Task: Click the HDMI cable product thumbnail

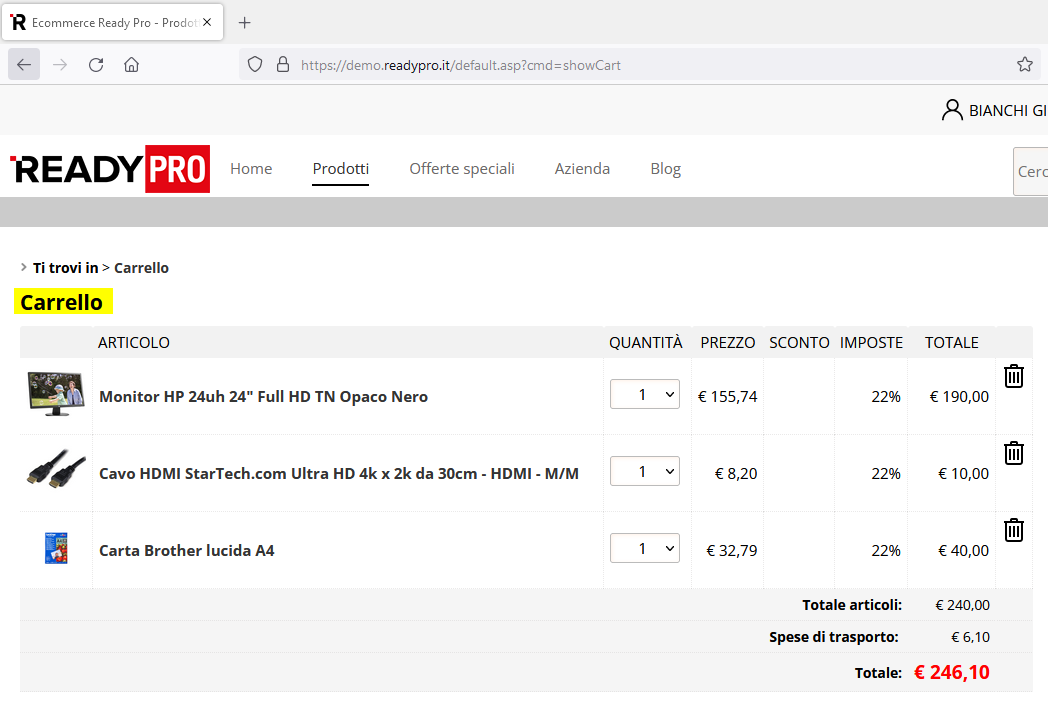Action: pos(56,469)
